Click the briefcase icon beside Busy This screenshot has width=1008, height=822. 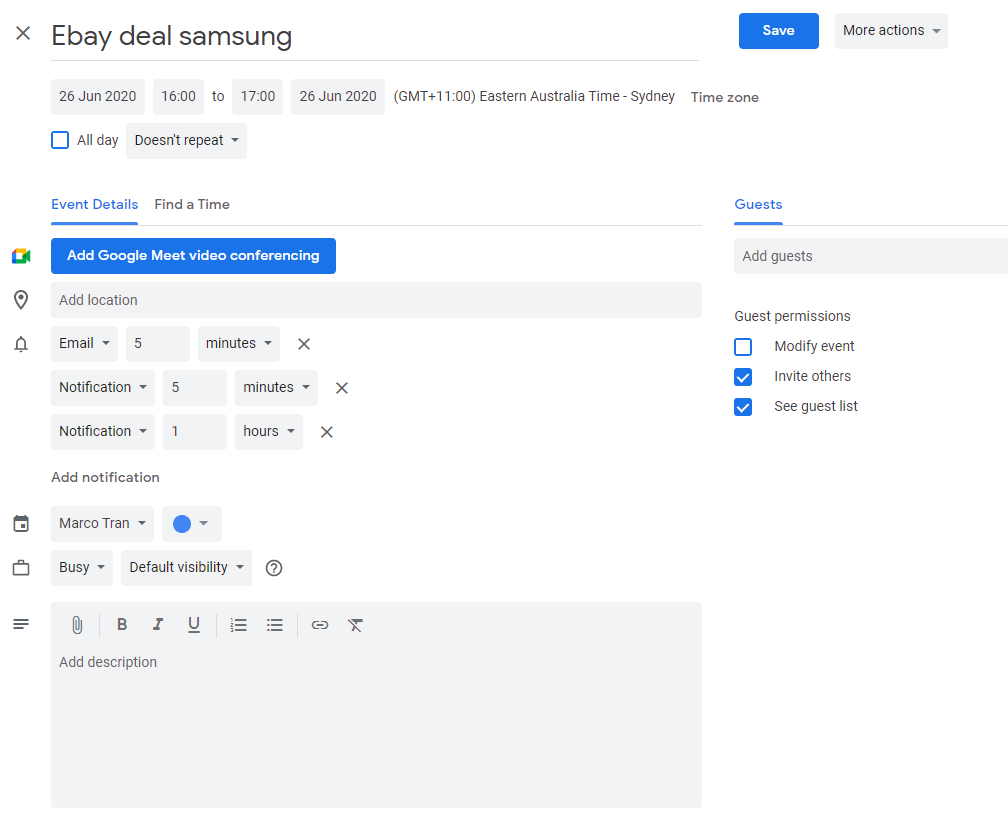21,568
